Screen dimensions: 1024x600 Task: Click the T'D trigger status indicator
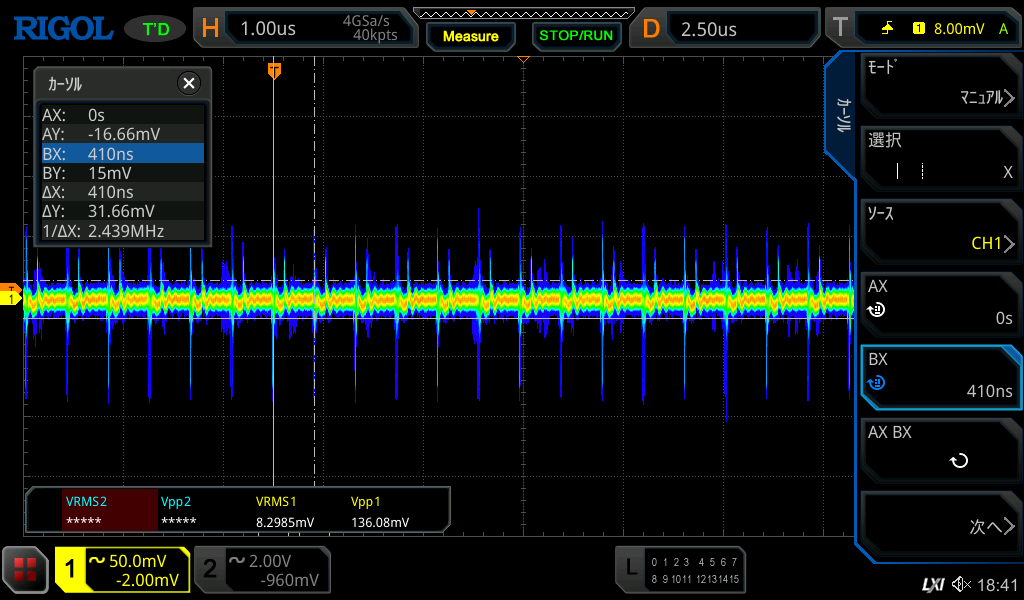coord(155,29)
